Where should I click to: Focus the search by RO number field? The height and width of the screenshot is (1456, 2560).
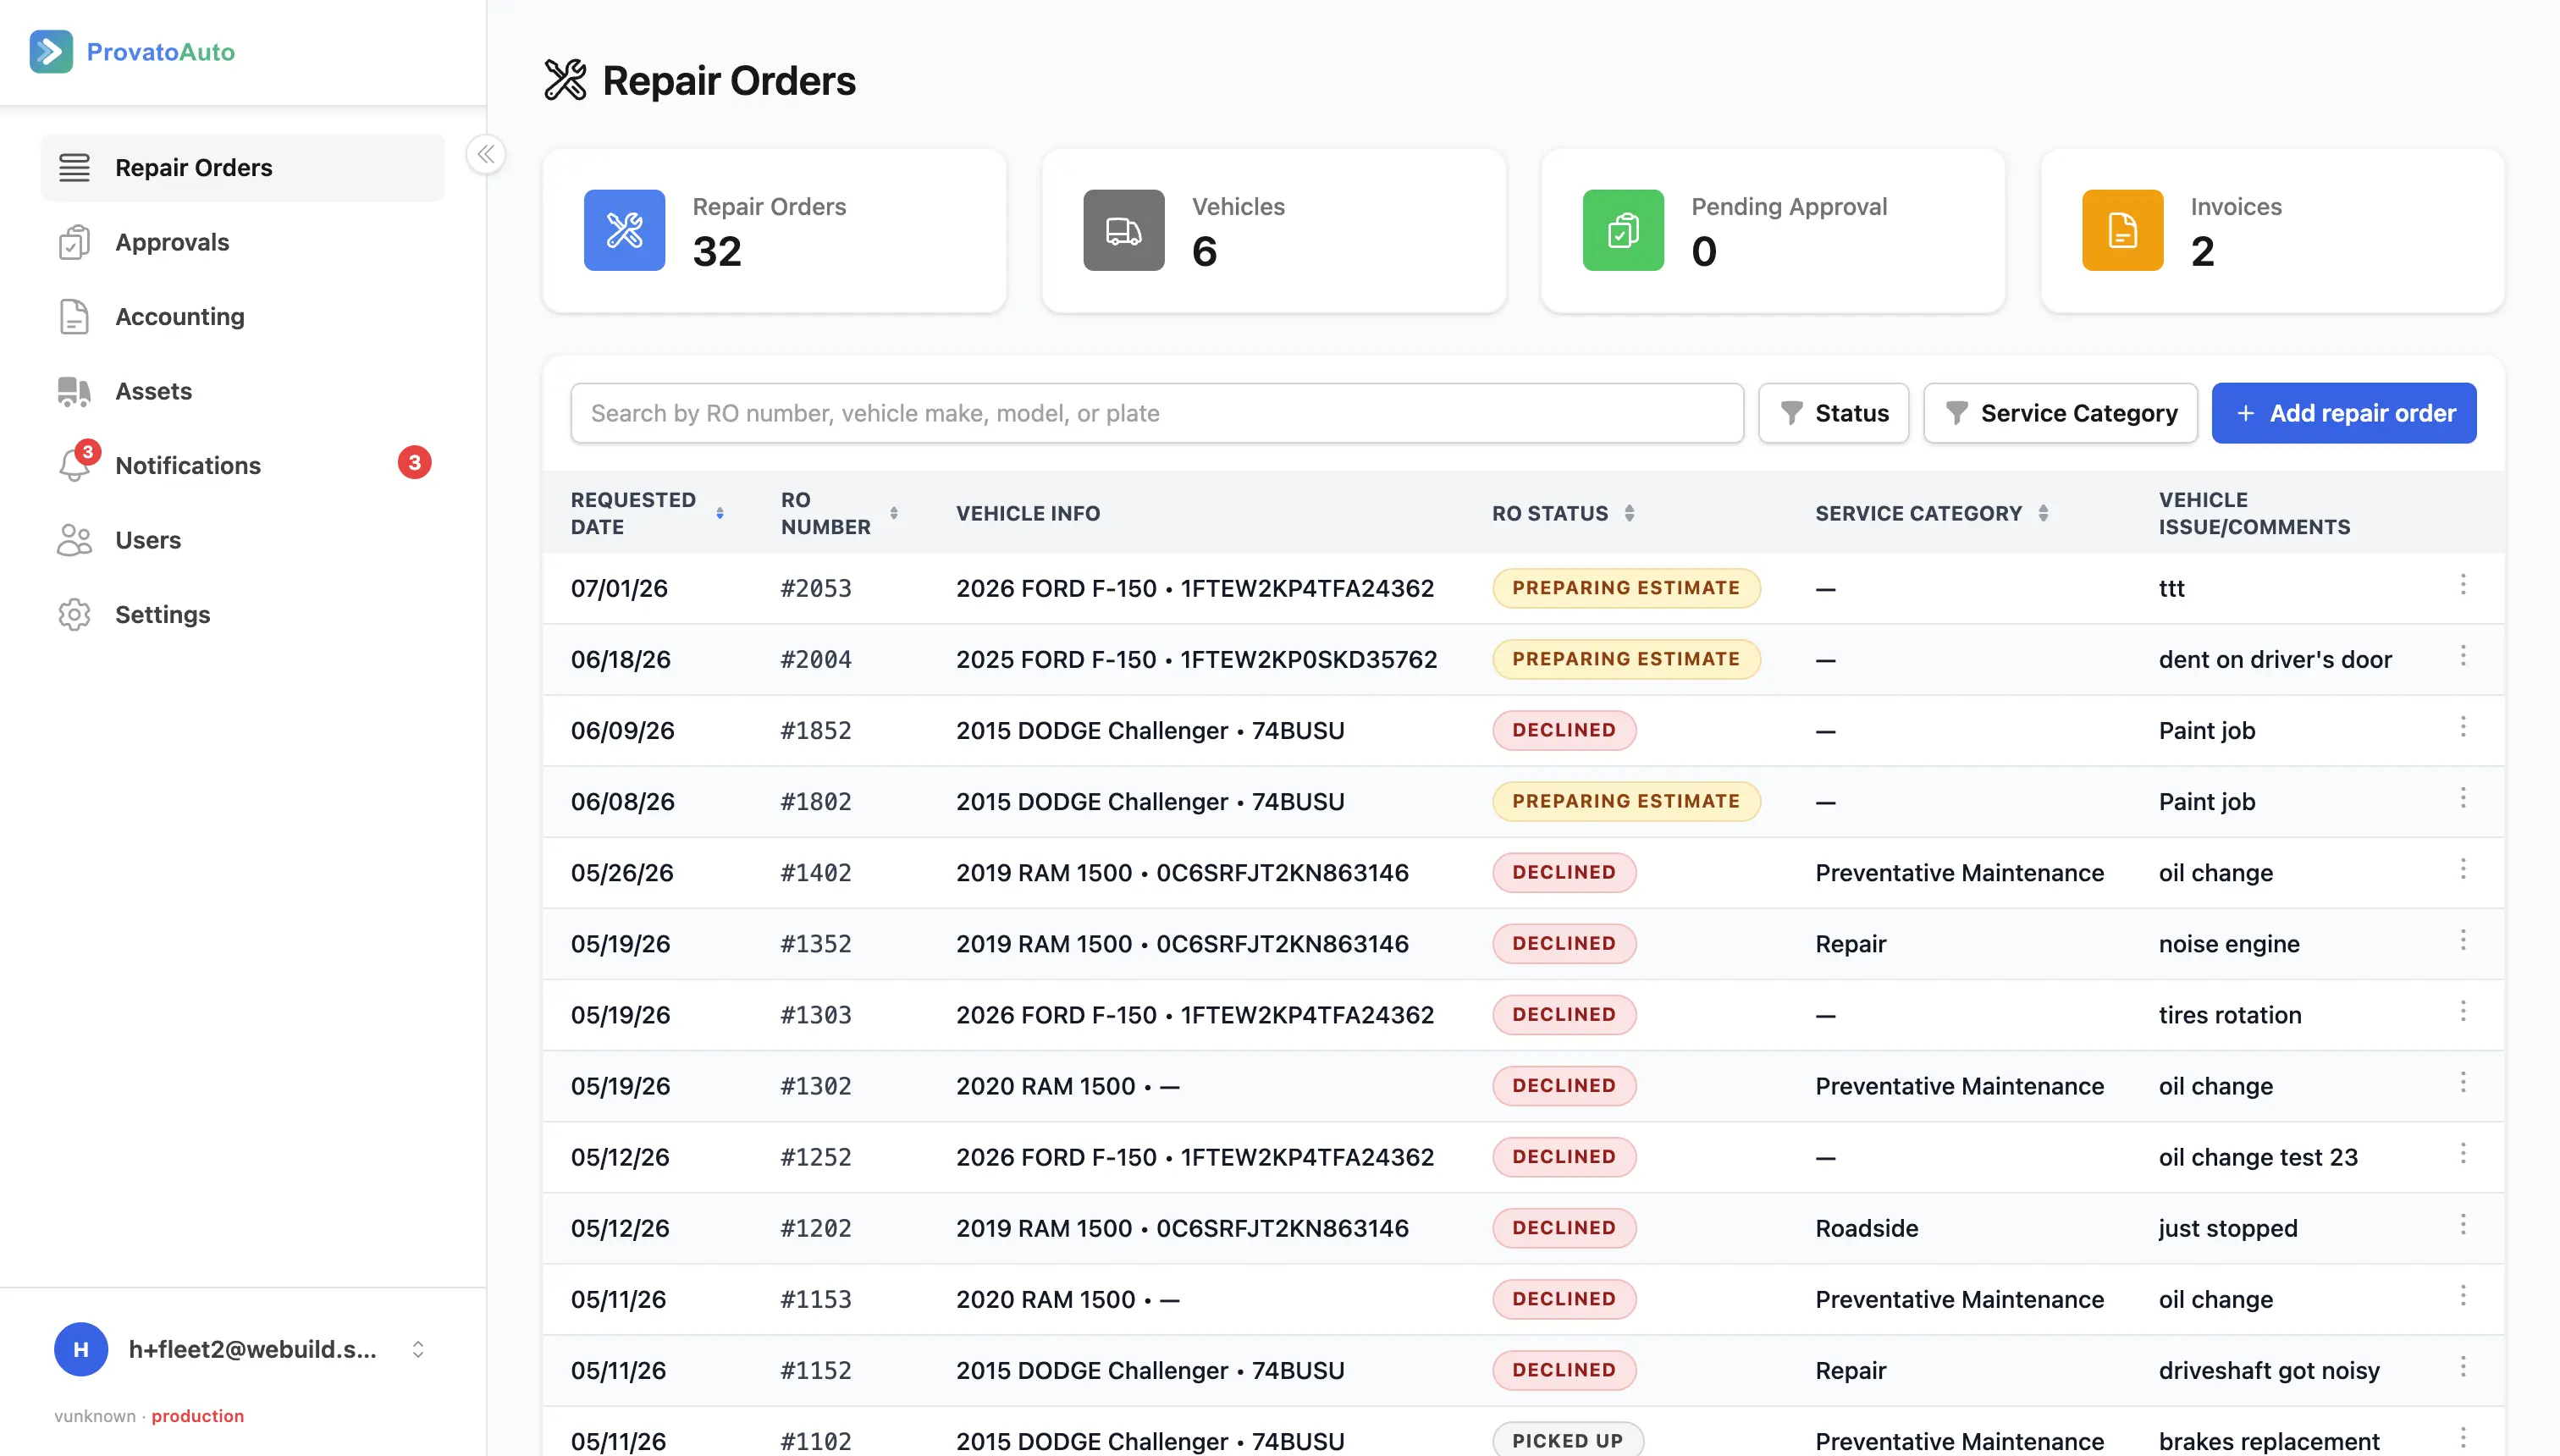1157,413
